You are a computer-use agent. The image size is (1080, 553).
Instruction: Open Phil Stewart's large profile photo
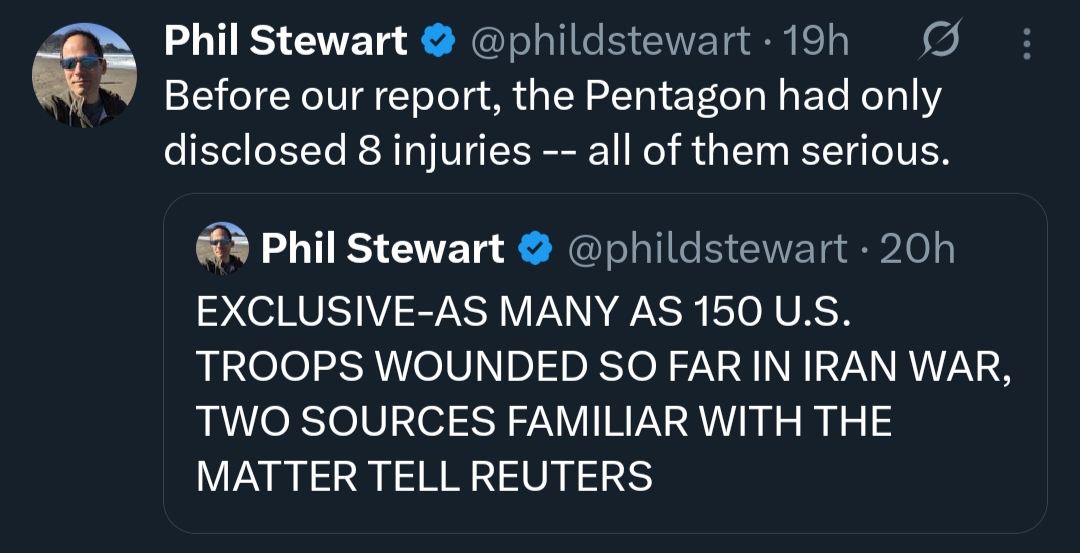(x=84, y=75)
